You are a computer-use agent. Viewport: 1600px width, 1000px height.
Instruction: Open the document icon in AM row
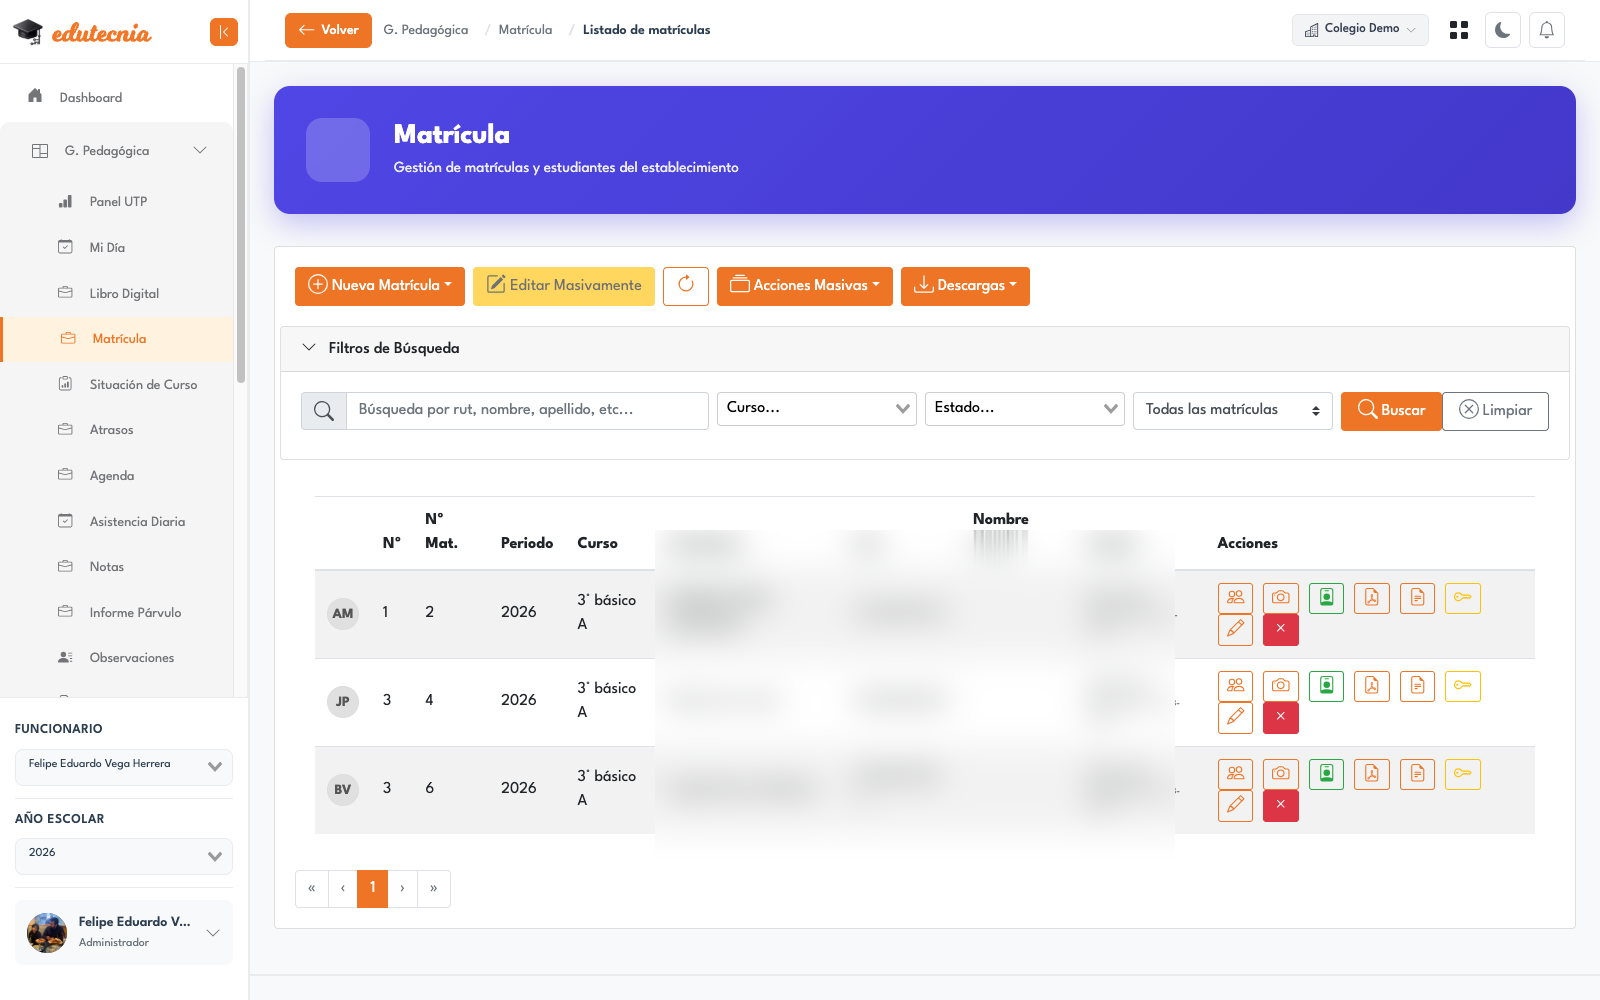click(x=1417, y=598)
